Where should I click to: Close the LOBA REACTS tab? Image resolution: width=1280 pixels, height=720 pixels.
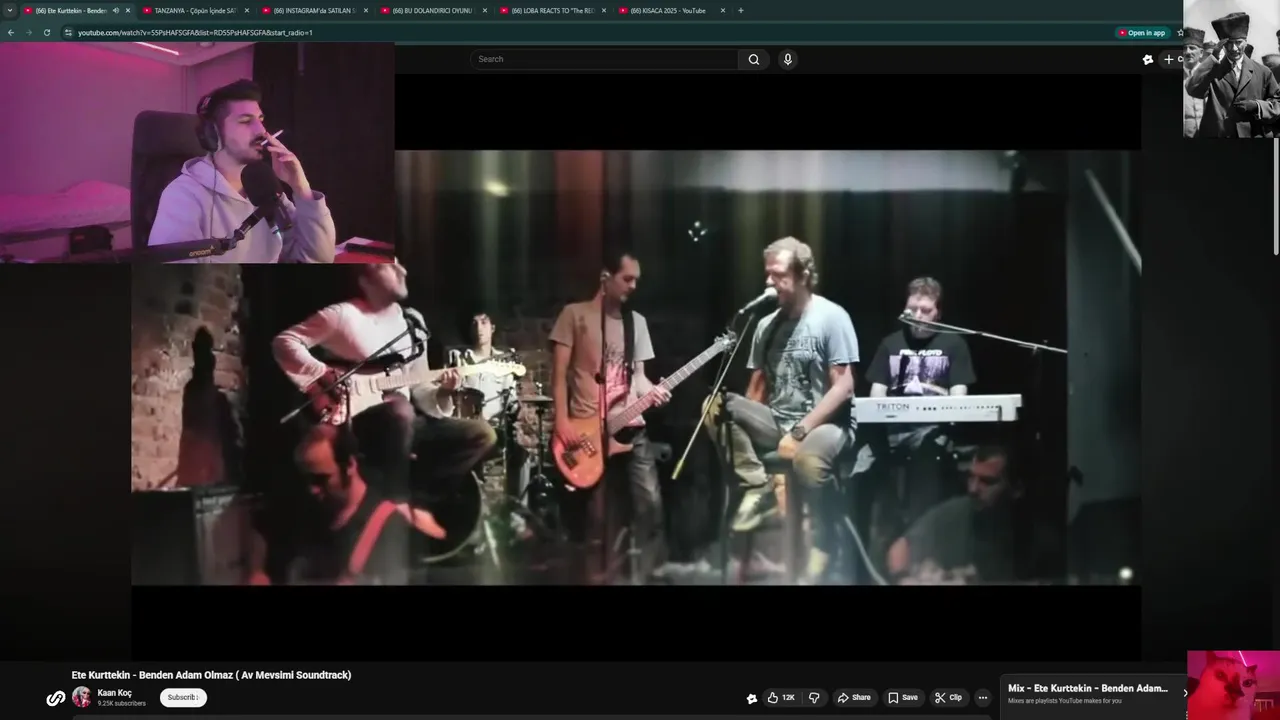pyautogui.click(x=604, y=10)
